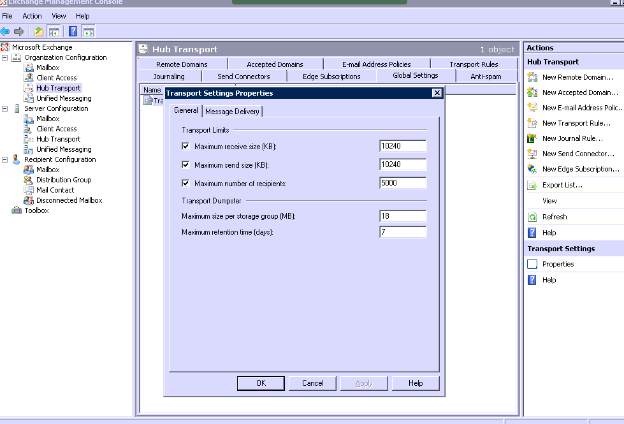Screen dimensions: 624x424
Task: Toggle Maximum send size checkbox
Action: coord(185,164)
